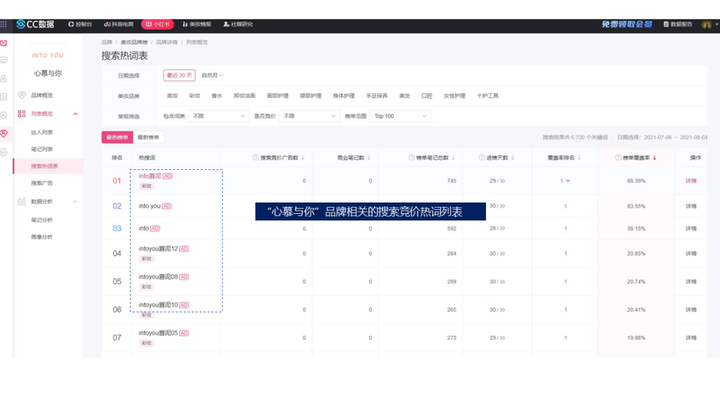This screenshot has height=405, width=720.
Task: Select the 最近 30 天 date option
Action: [179, 75]
